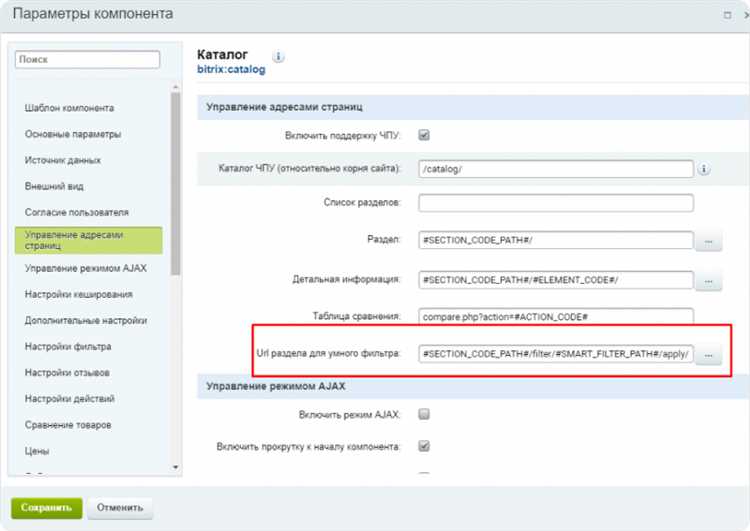Screen dimensions: 750x531
Task: Click info icon beside Каталог ЧПУ field
Action: click(704, 169)
